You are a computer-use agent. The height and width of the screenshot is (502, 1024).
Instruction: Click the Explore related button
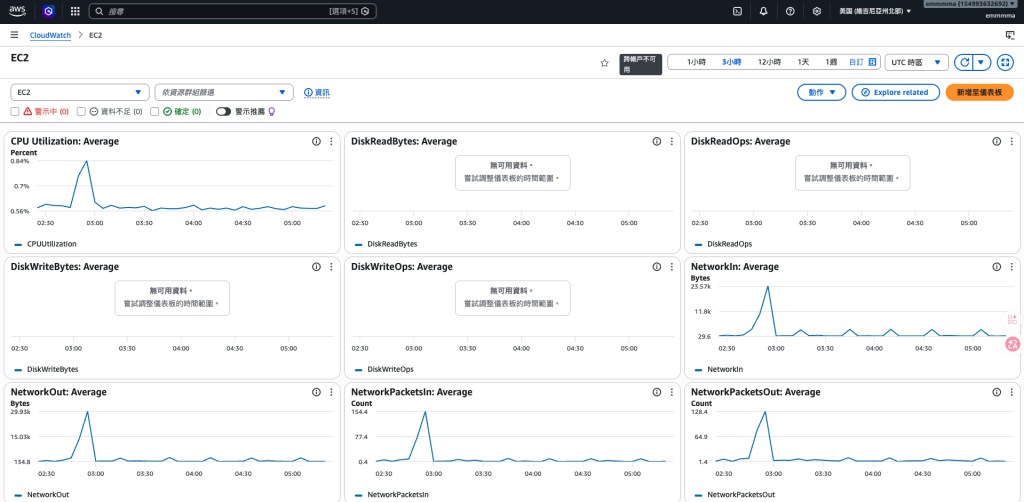pyautogui.click(x=895, y=92)
